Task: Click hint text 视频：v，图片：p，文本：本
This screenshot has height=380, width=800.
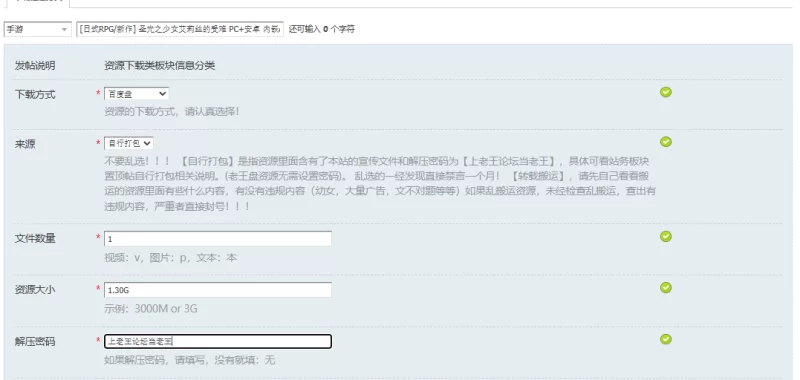Action: point(170,258)
